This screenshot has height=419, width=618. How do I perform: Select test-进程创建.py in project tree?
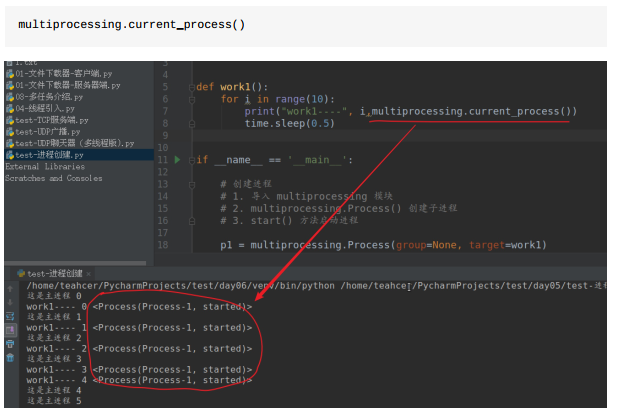(x=79, y=155)
